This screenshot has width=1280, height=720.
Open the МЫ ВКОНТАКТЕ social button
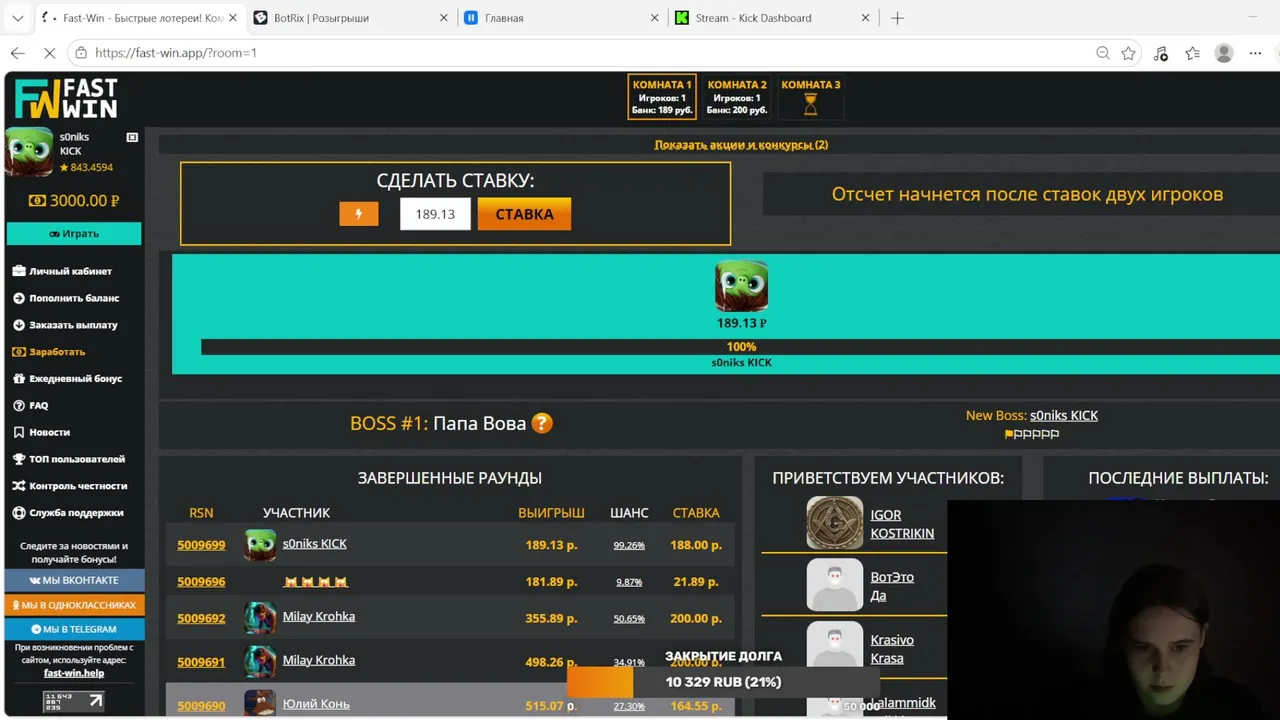74,580
